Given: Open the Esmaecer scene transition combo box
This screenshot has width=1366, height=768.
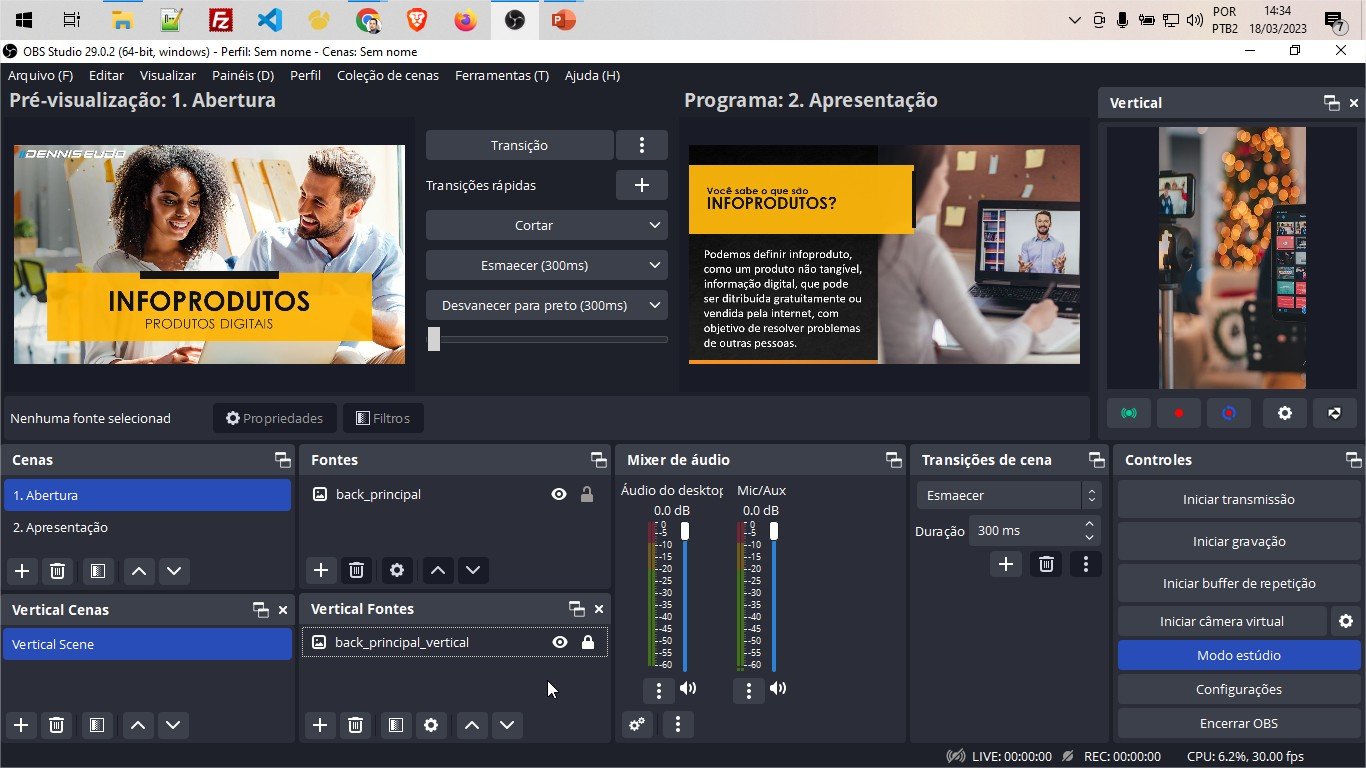Looking at the screenshot, I should pyautogui.click(x=1008, y=495).
